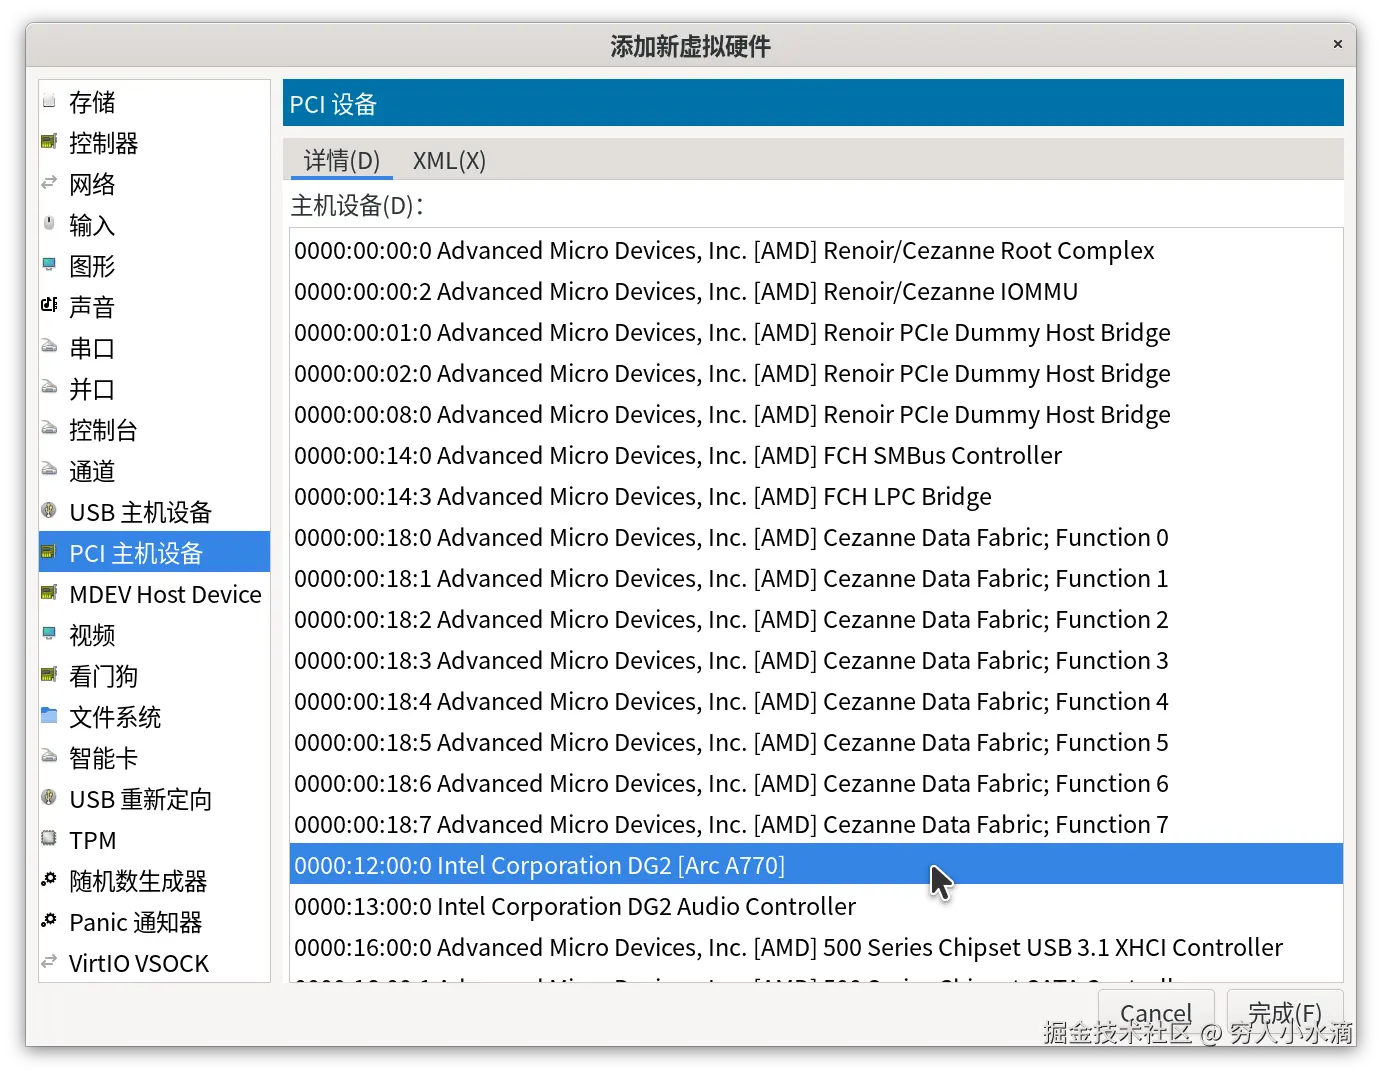Select 0000:00:14:0 FCH SMBus Controller

816,455
